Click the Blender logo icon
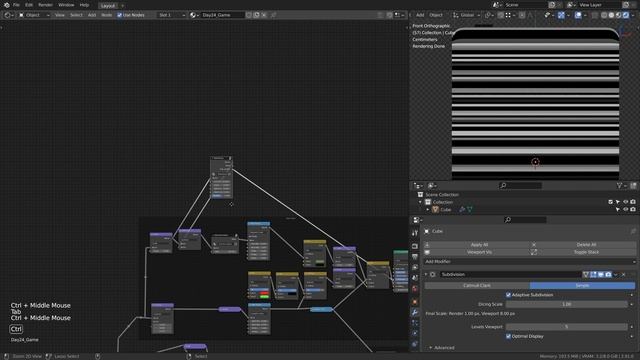Viewport: 640px width, 360px height. pos(7,5)
